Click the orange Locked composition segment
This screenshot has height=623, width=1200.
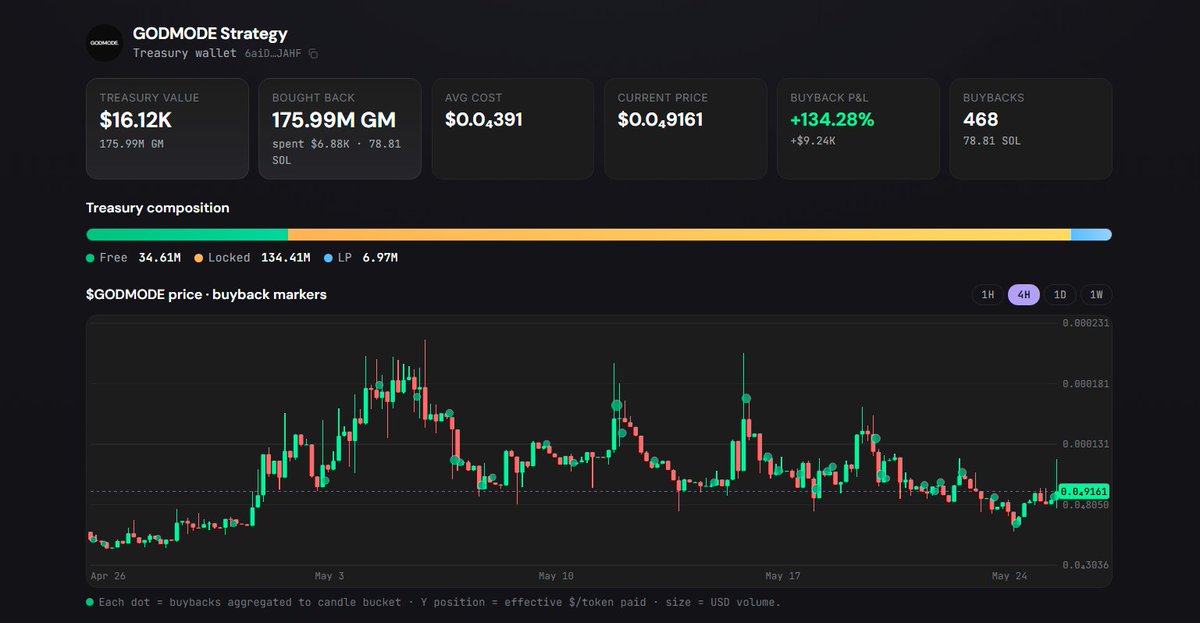tap(679, 235)
